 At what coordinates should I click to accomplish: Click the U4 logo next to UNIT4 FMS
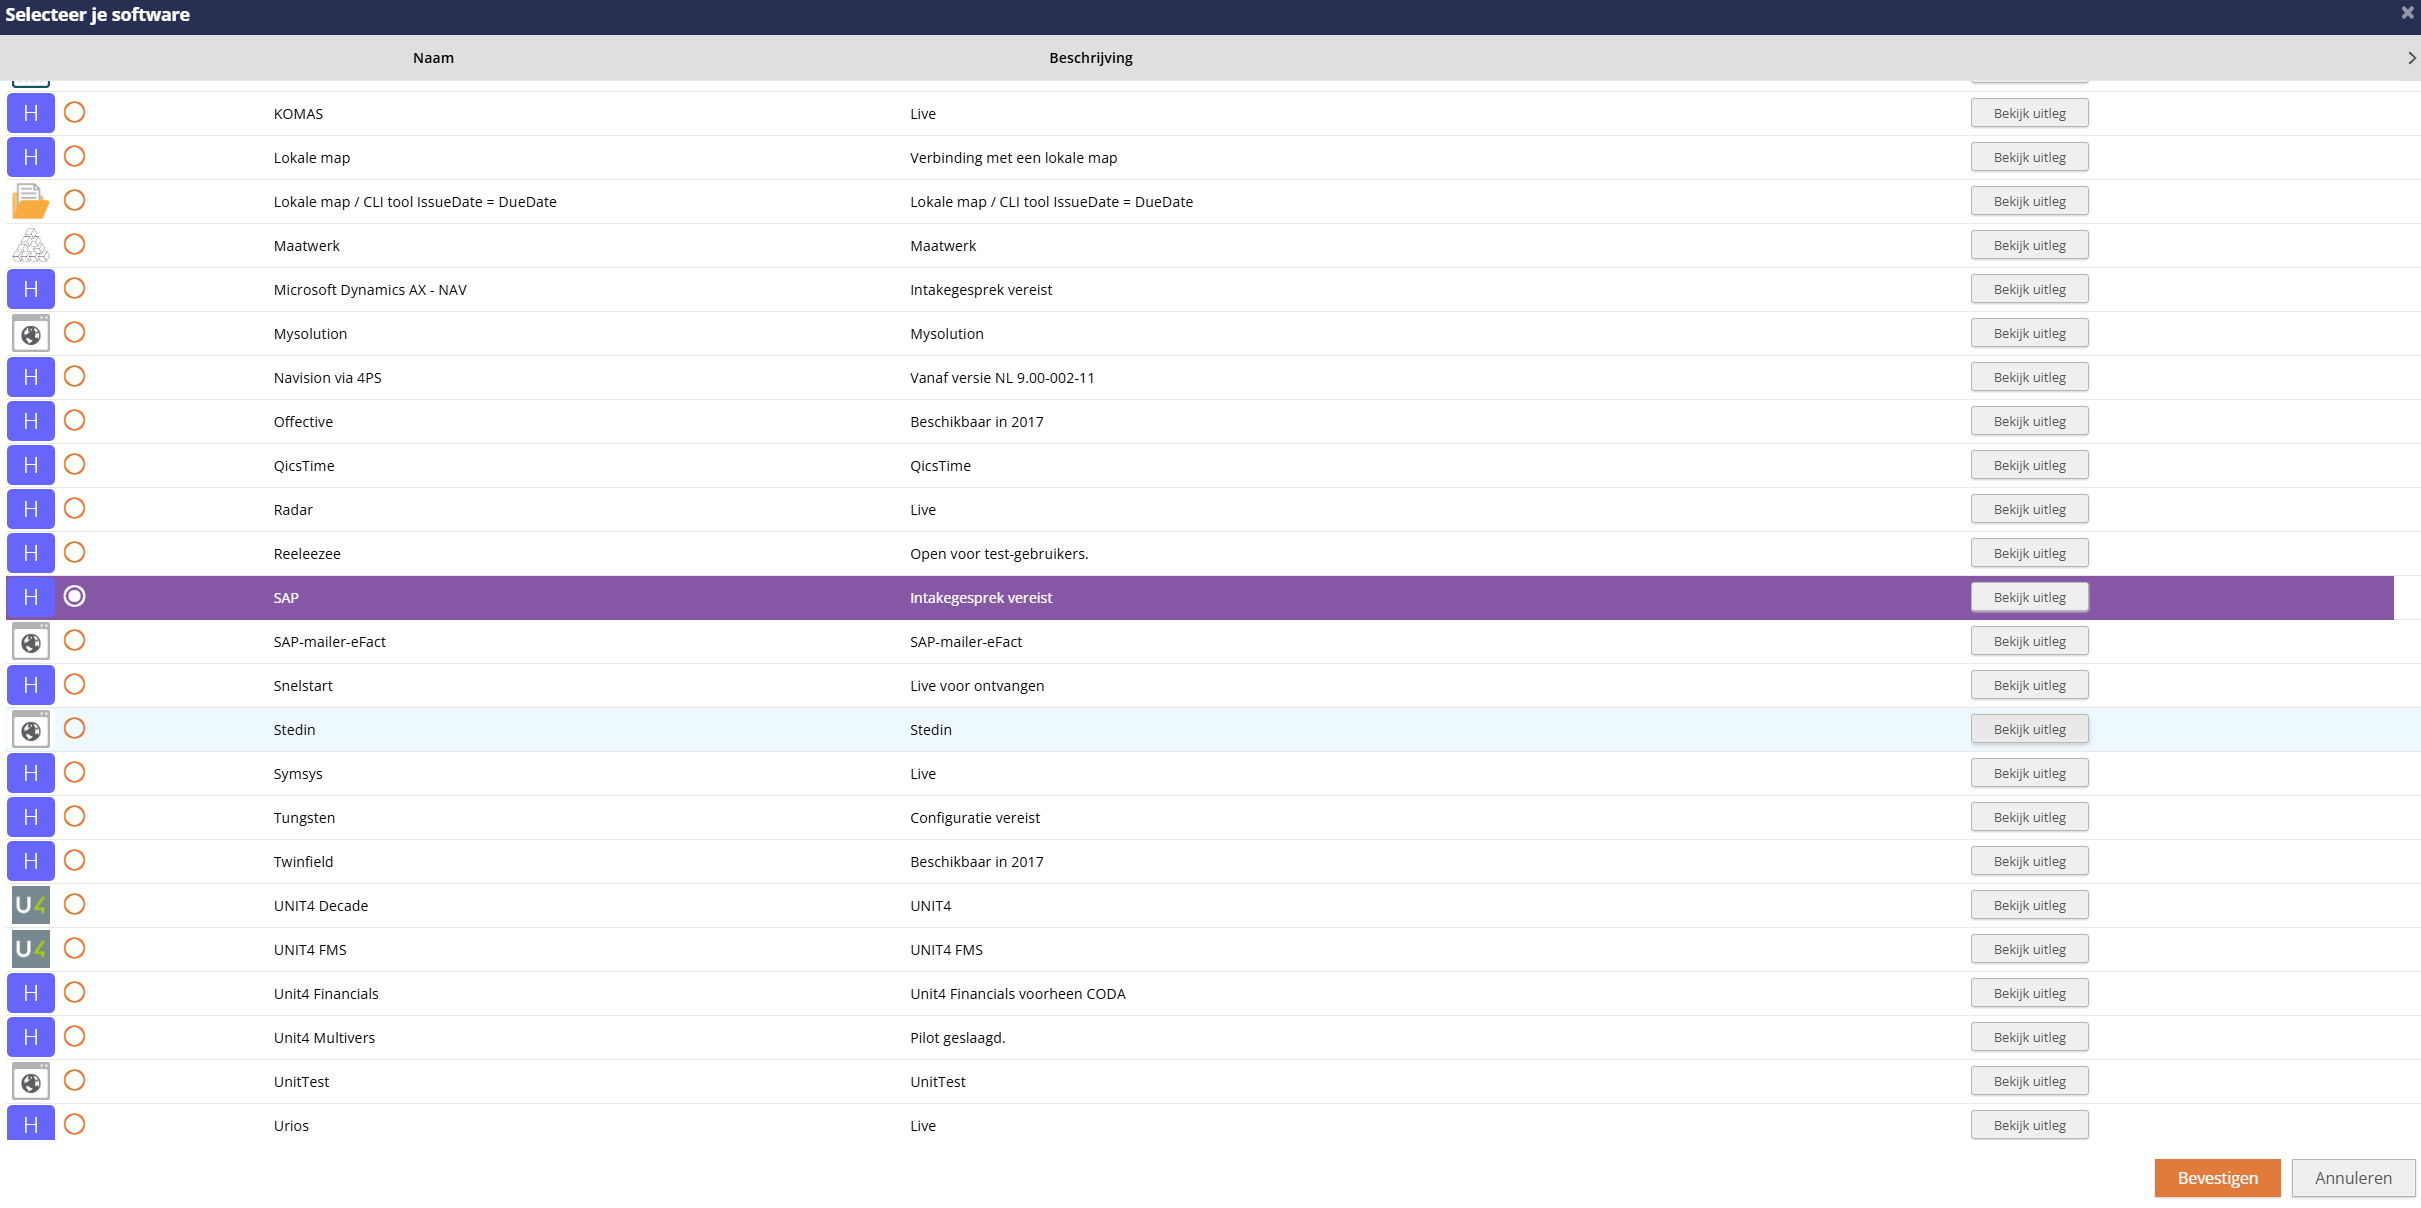(x=31, y=949)
